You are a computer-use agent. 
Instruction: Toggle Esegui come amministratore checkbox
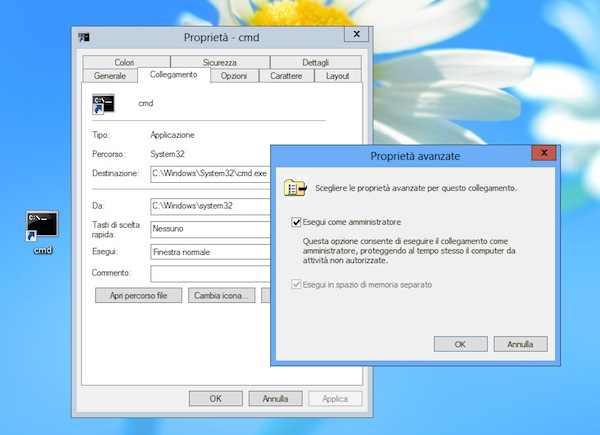(x=296, y=222)
